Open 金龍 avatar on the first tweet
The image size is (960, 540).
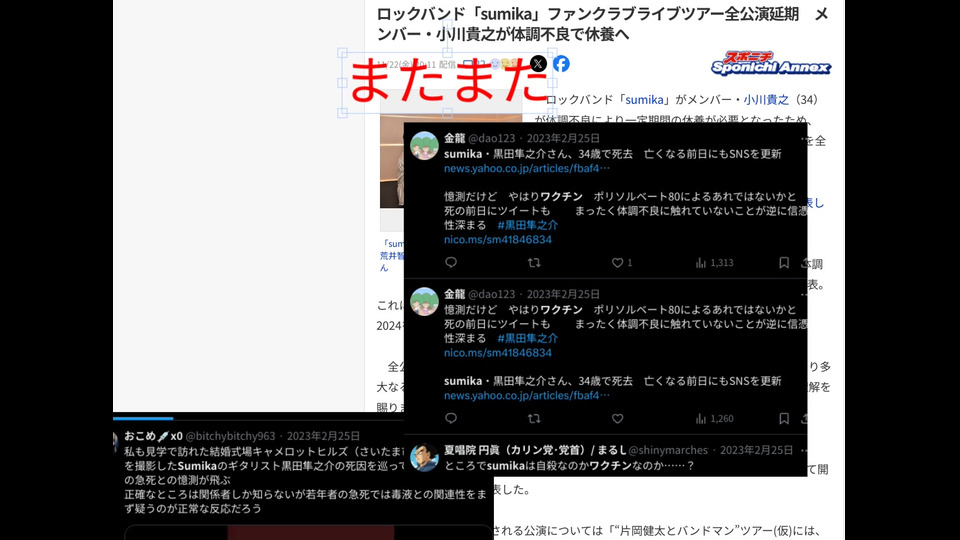pos(424,146)
